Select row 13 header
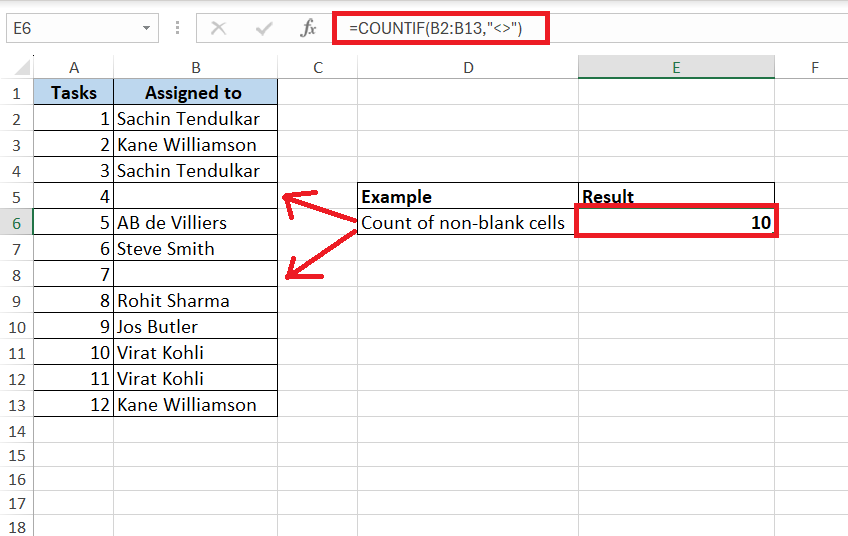 [17, 405]
